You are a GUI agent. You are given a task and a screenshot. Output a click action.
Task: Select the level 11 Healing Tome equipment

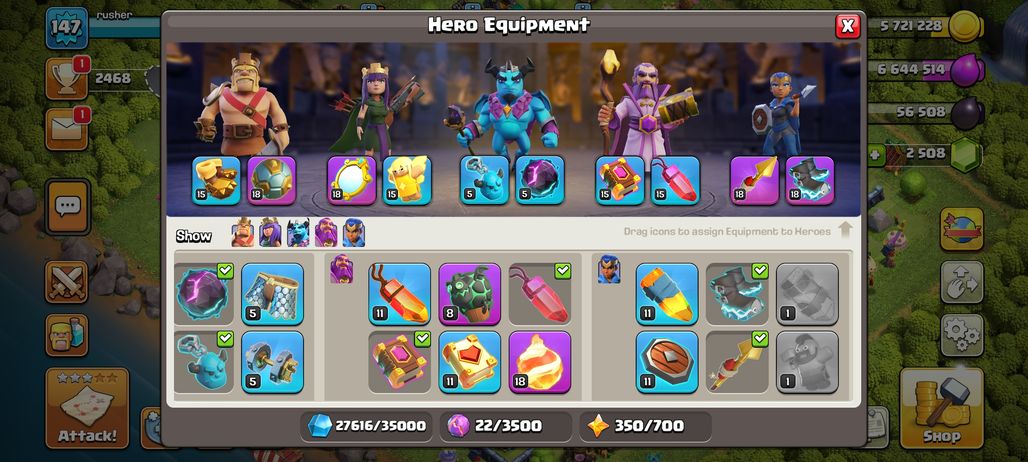(x=469, y=362)
